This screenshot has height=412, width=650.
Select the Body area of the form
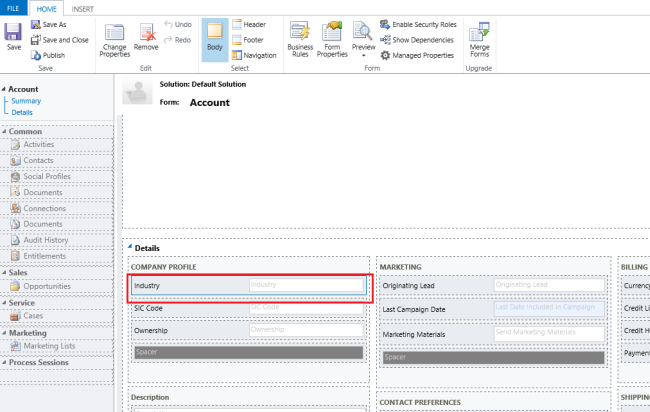pyautogui.click(x=215, y=40)
